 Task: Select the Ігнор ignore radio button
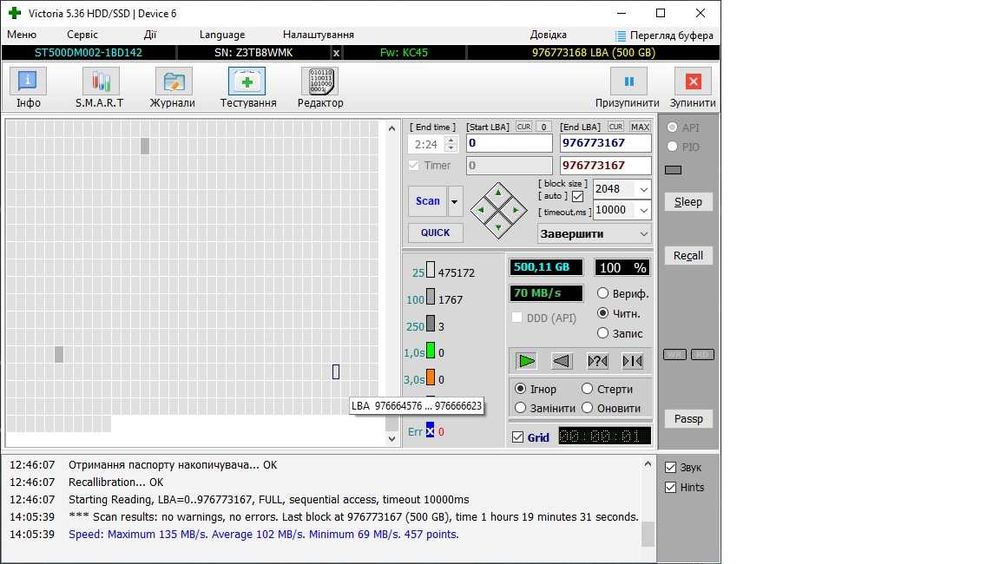(520, 389)
